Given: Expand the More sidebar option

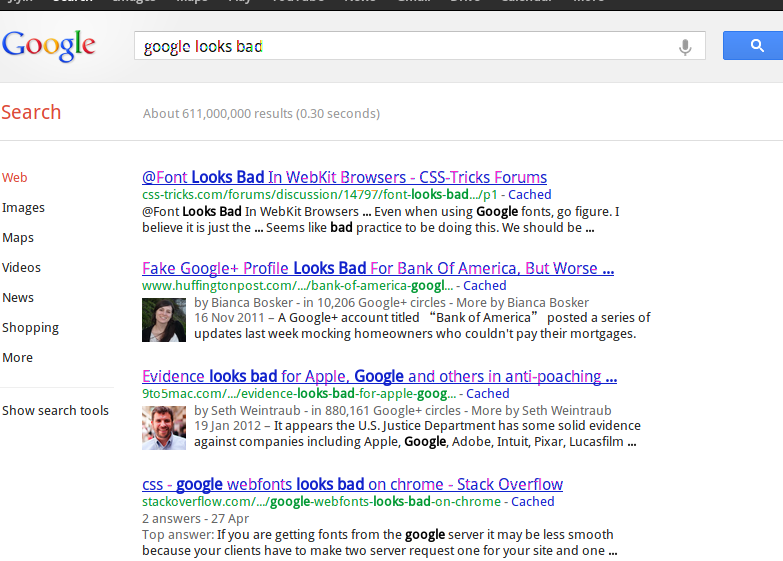Looking at the screenshot, I should [17, 357].
